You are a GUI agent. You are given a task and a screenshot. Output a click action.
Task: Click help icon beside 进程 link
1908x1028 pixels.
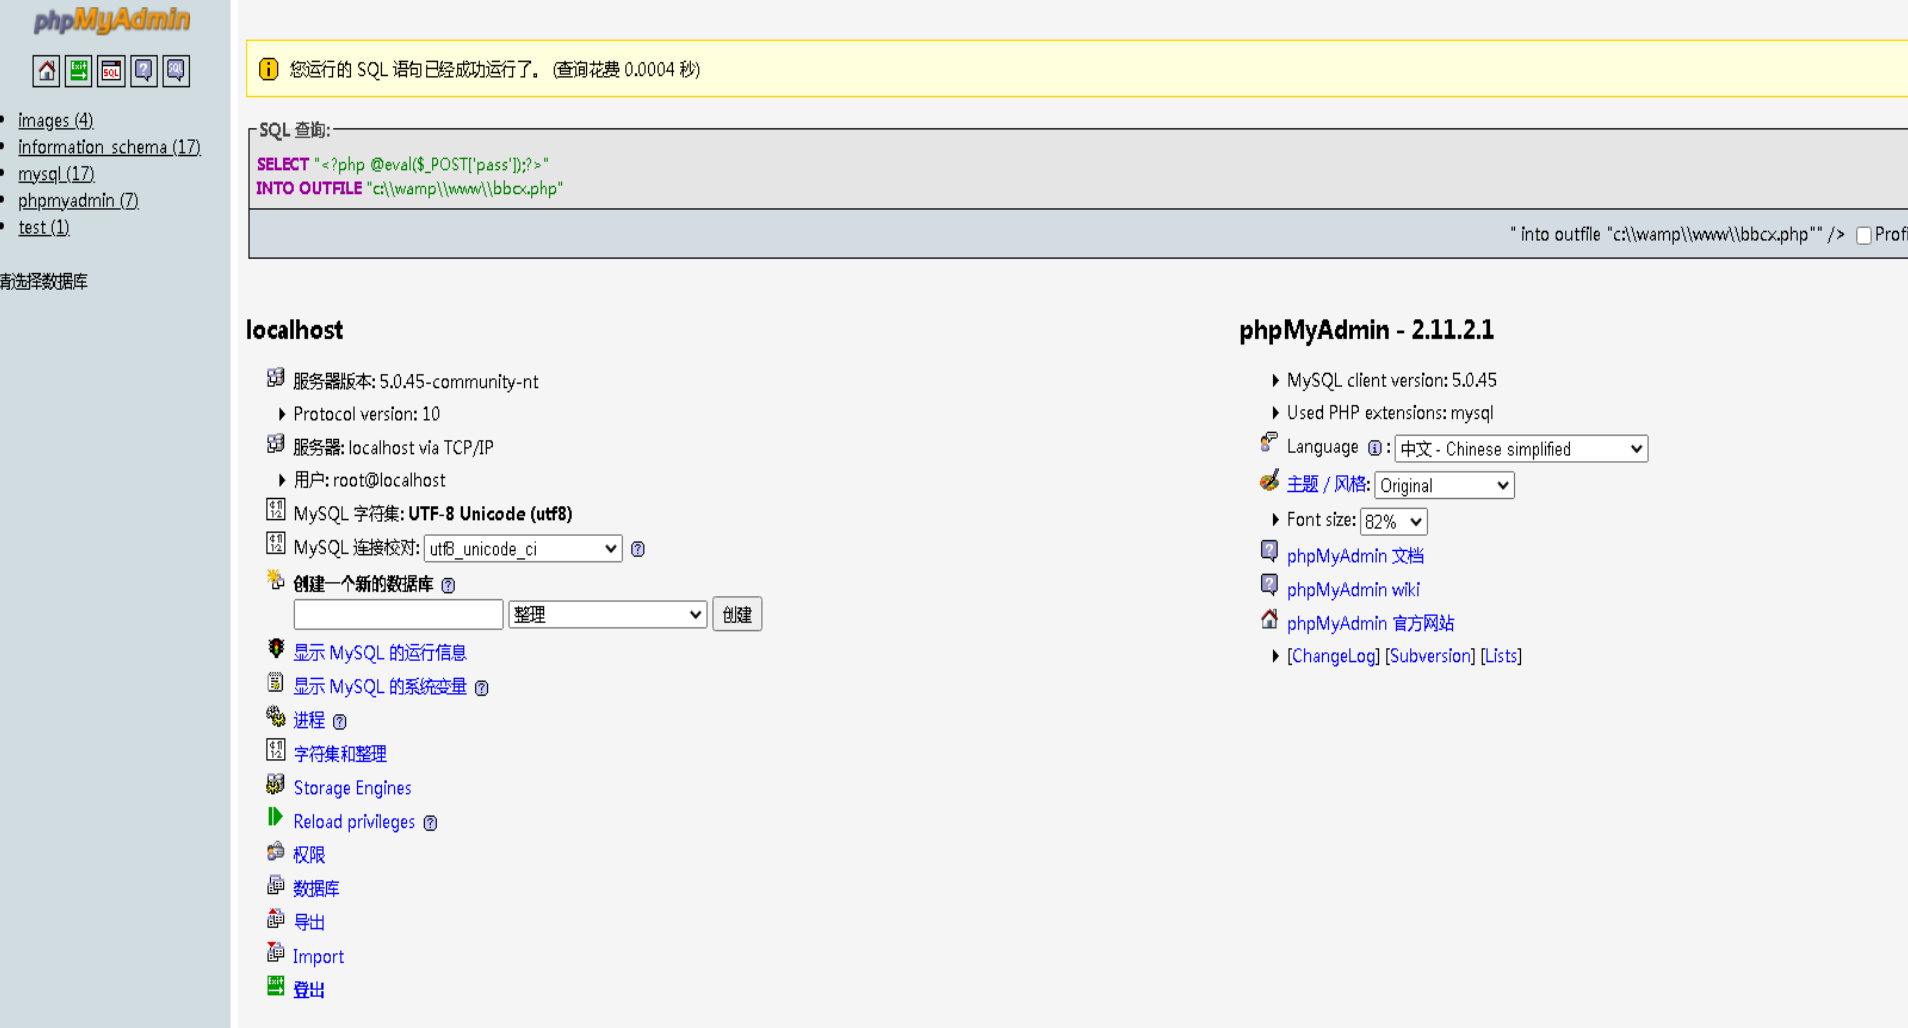pos(339,722)
